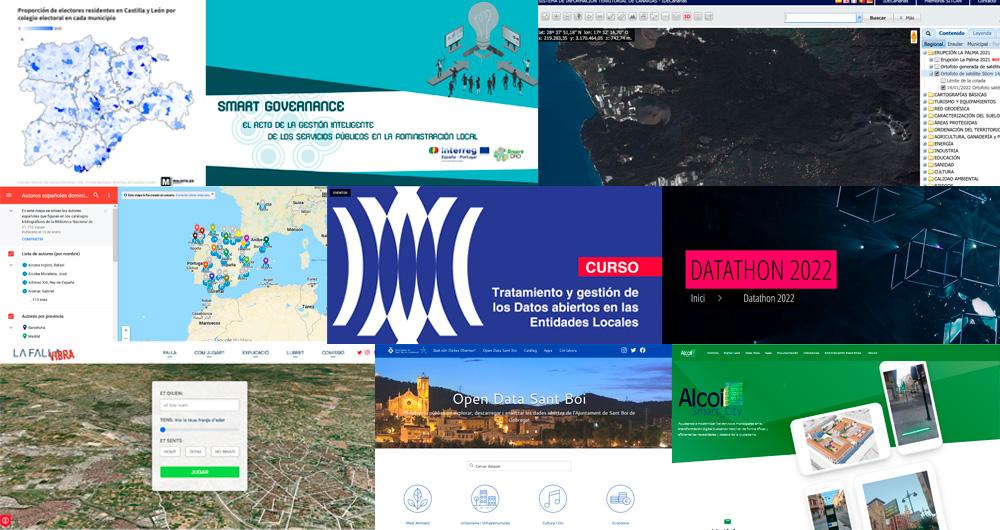This screenshot has height=530, width=1000.
Task: Expand CARTOGRAFÍAS BÁSICAS folder
Action: click(925, 94)
